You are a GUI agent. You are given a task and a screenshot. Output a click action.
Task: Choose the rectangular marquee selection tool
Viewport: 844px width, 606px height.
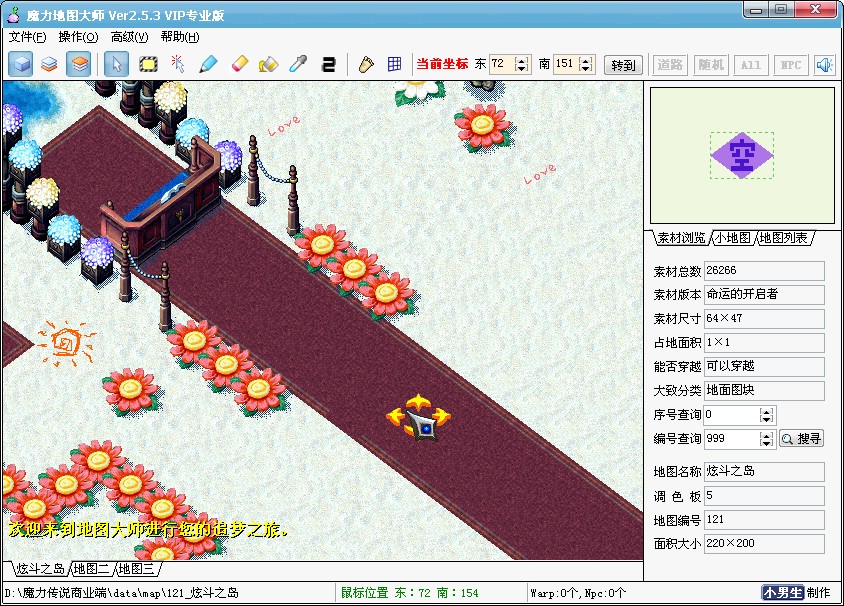[148, 65]
